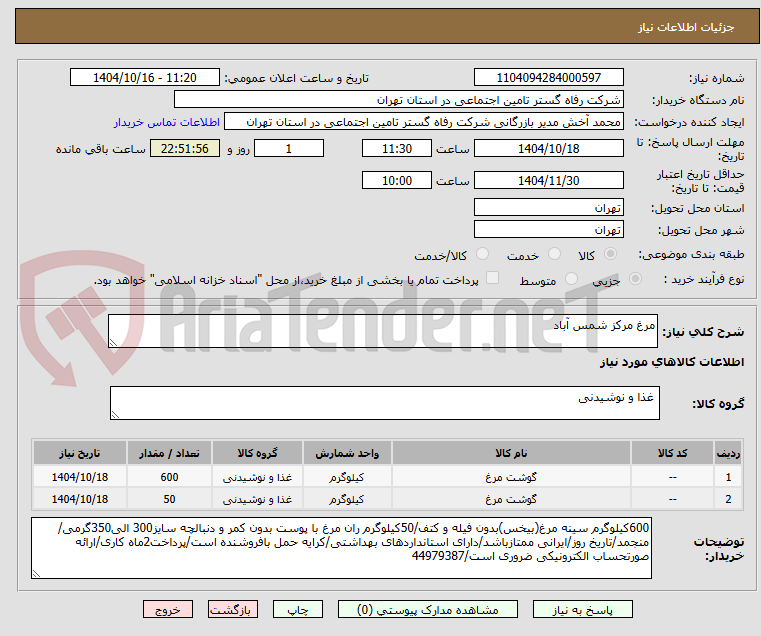
Task: Select the کالا radio button
Action: tap(611, 254)
